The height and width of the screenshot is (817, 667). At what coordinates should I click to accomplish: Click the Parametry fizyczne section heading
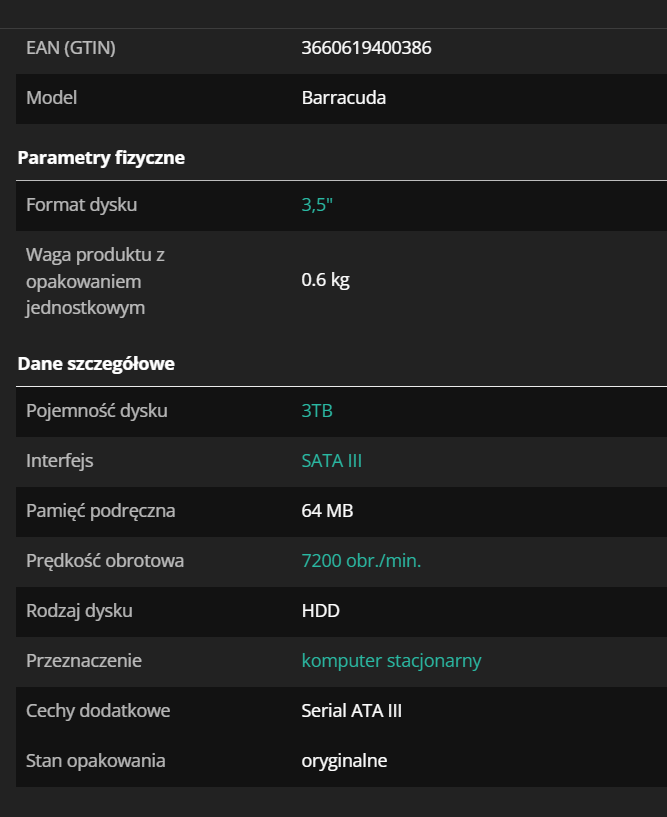pyautogui.click(x=101, y=158)
